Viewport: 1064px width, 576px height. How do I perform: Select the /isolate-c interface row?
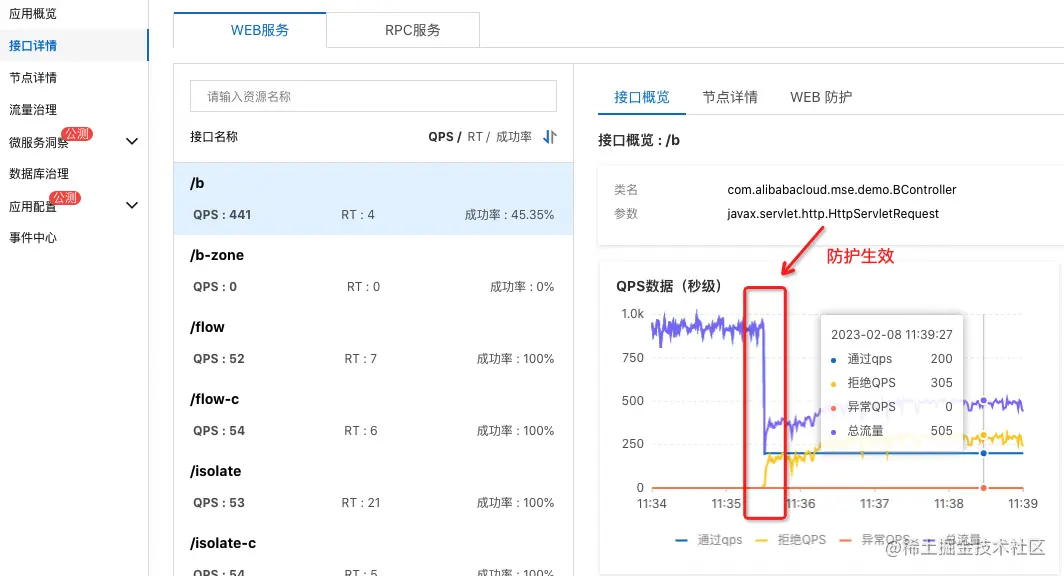pos(373,550)
